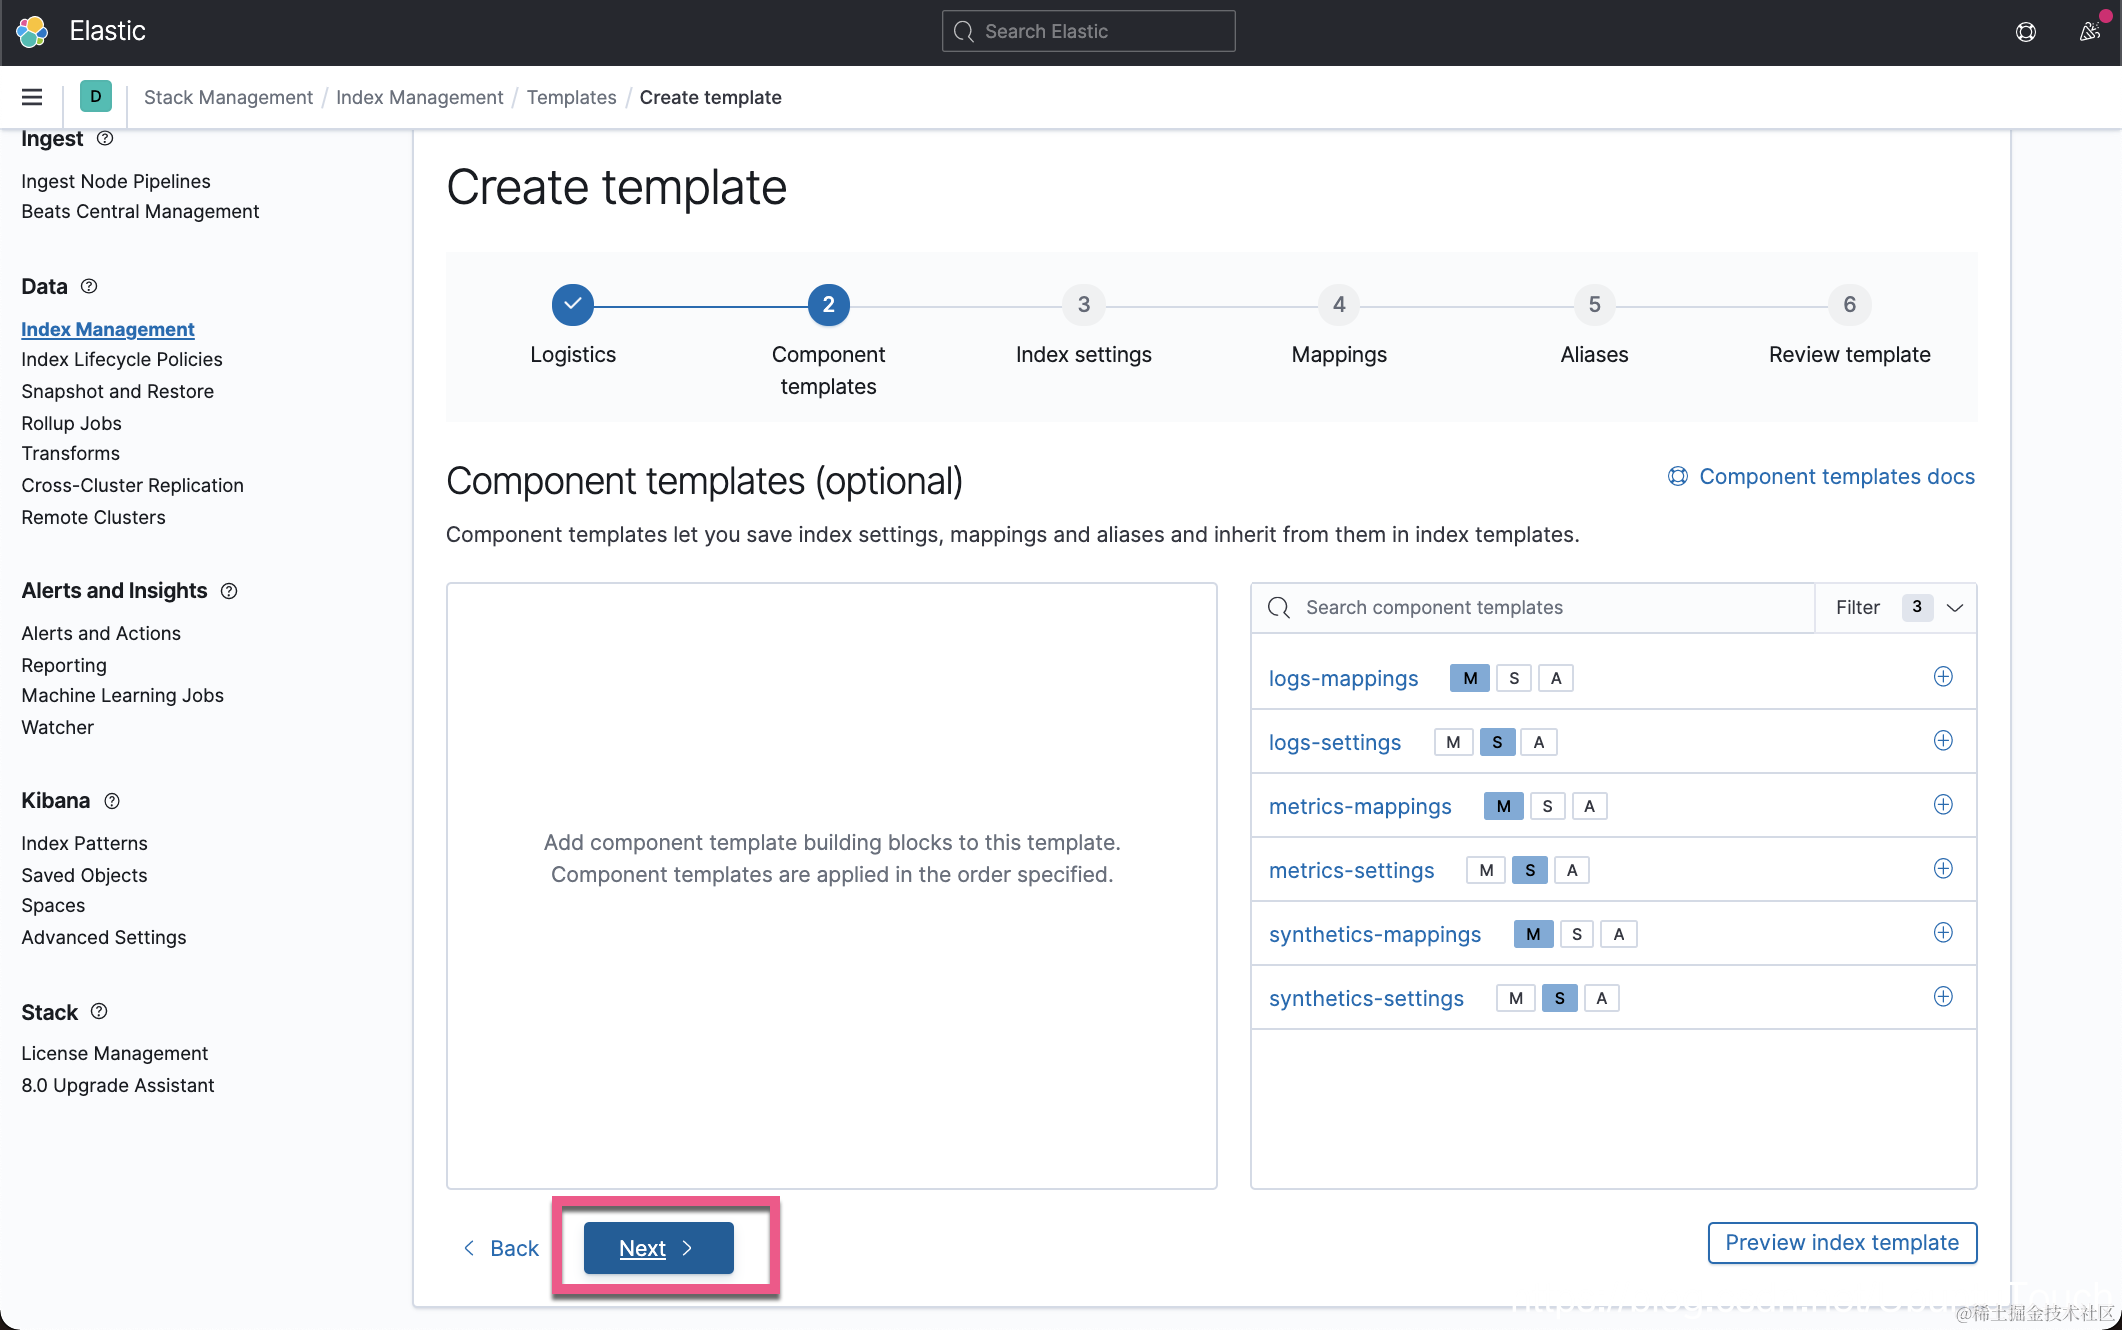Screen dimensions: 2122x1330
Task: Go Back to previous step
Action: (x=501, y=1248)
